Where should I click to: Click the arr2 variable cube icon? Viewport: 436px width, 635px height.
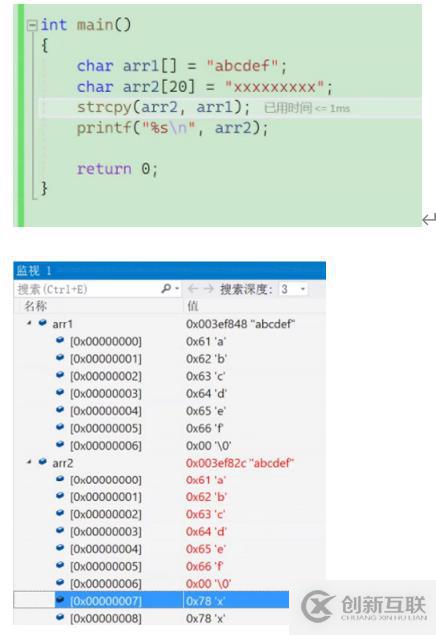click(x=43, y=462)
